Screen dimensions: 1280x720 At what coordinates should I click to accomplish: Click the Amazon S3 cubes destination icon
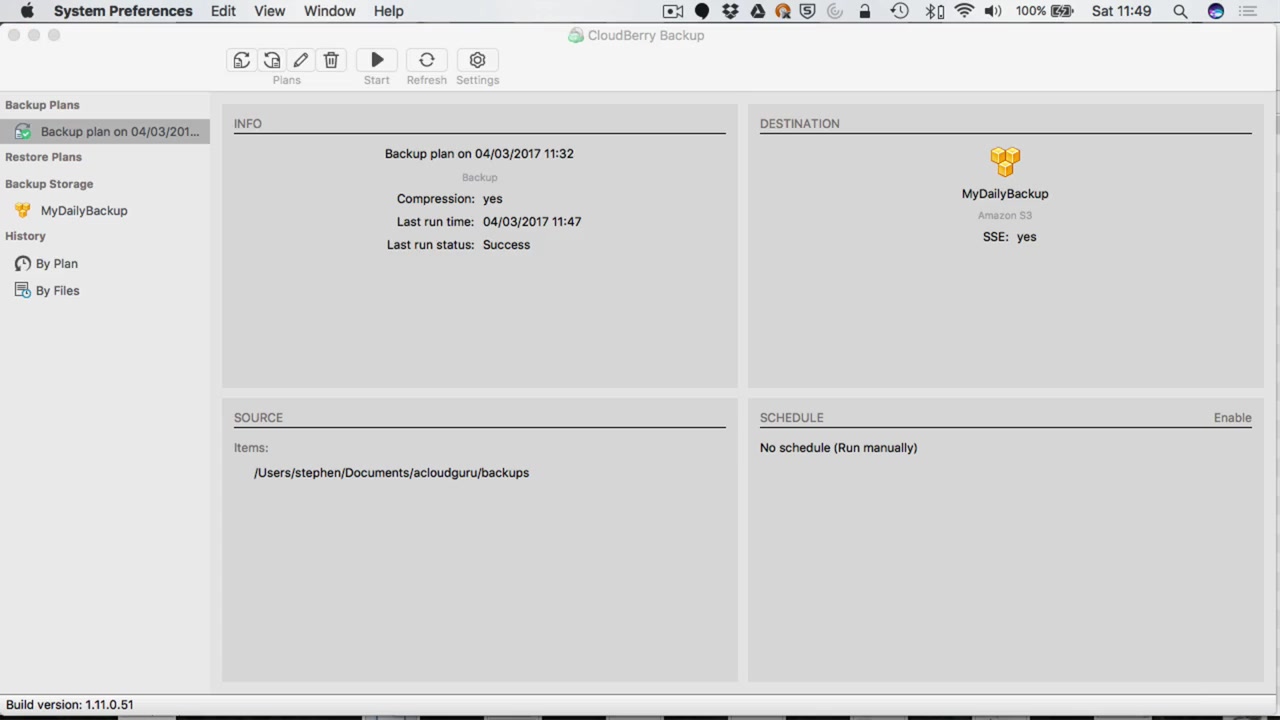coord(1005,162)
